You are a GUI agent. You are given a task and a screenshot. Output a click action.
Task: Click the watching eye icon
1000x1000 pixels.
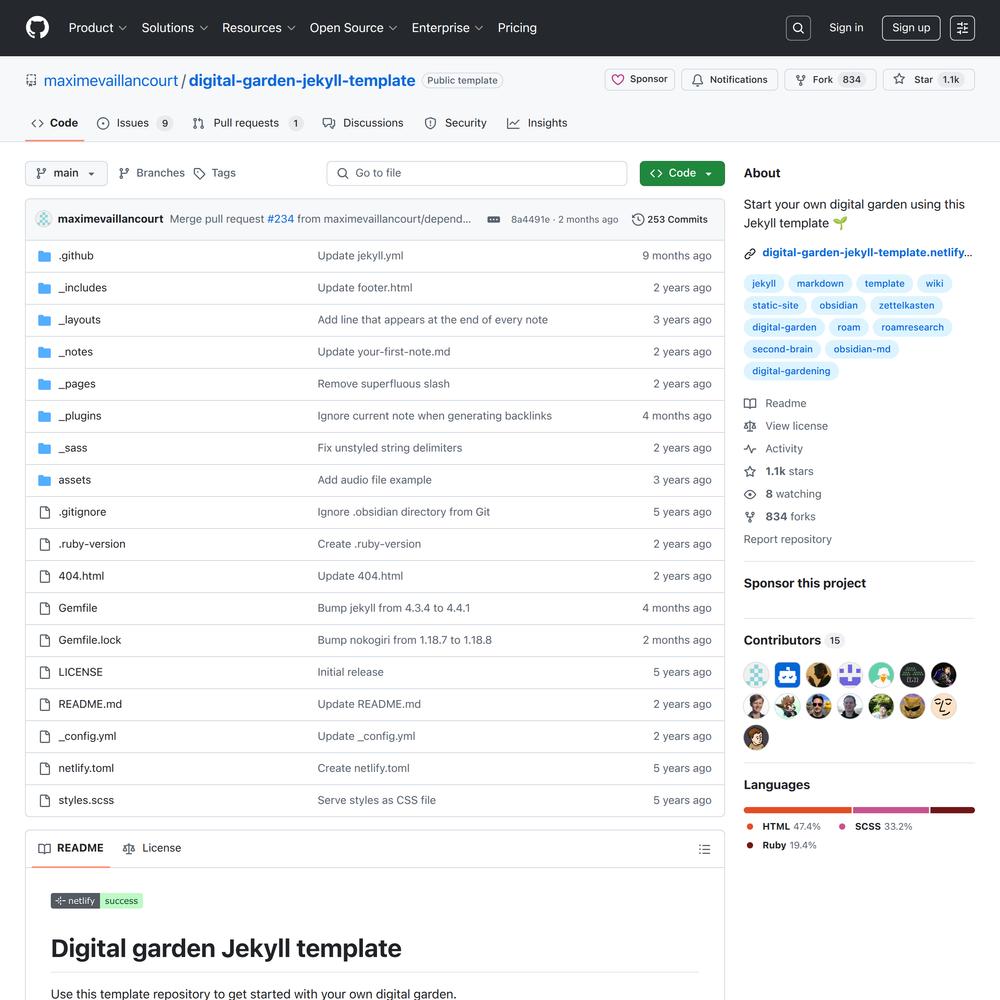click(x=750, y=494)
